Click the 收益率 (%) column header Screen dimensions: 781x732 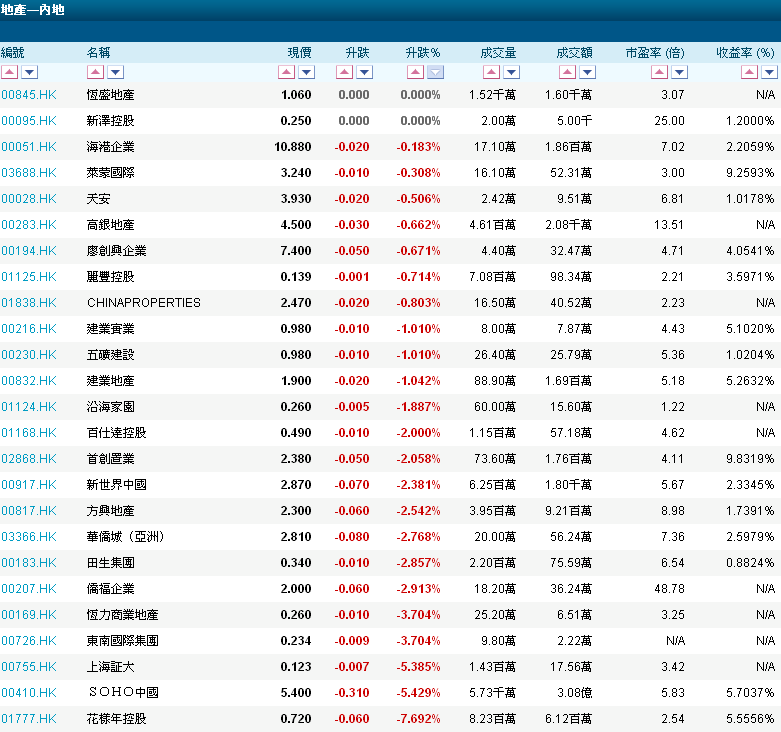point(745,53)
